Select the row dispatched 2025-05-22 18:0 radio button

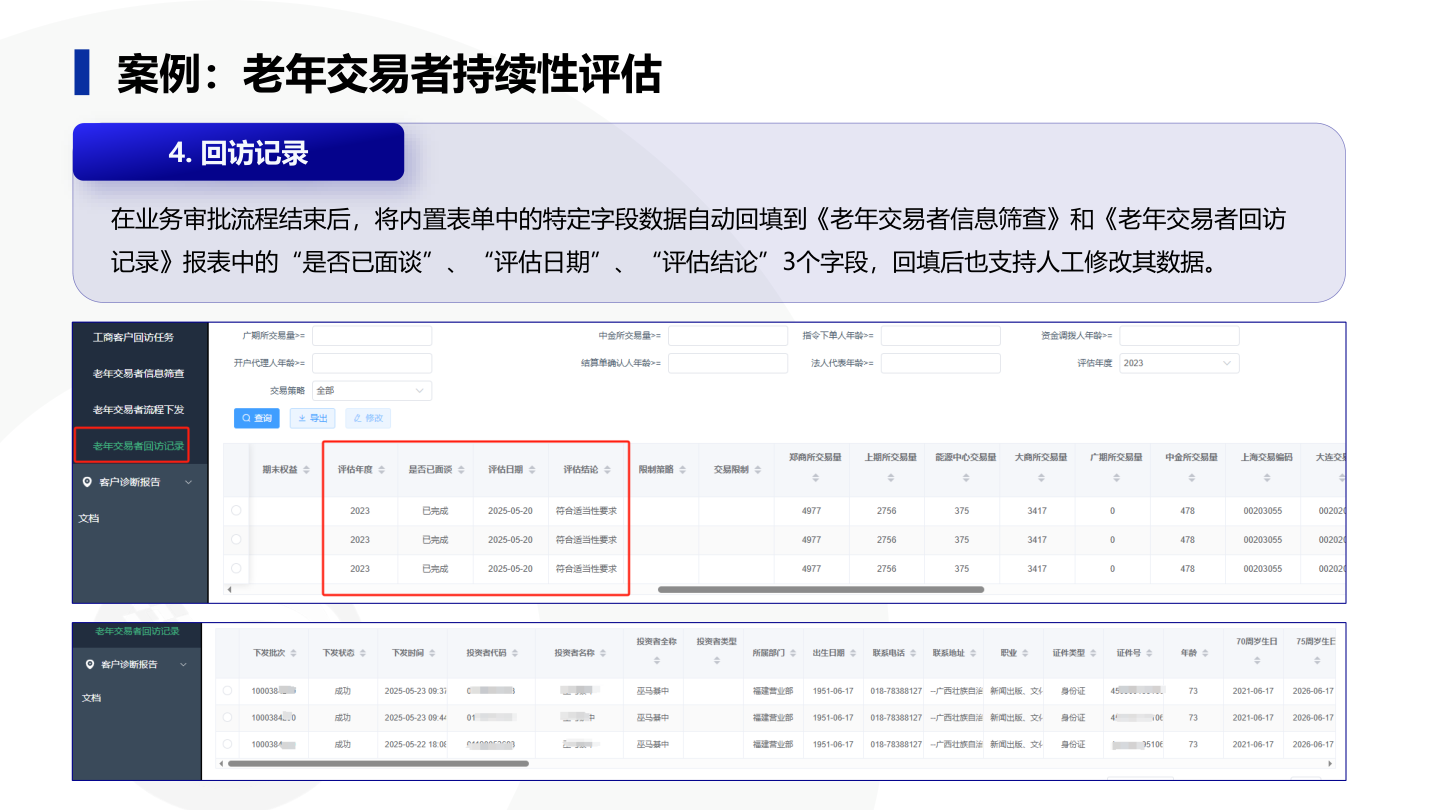[227, 744]
